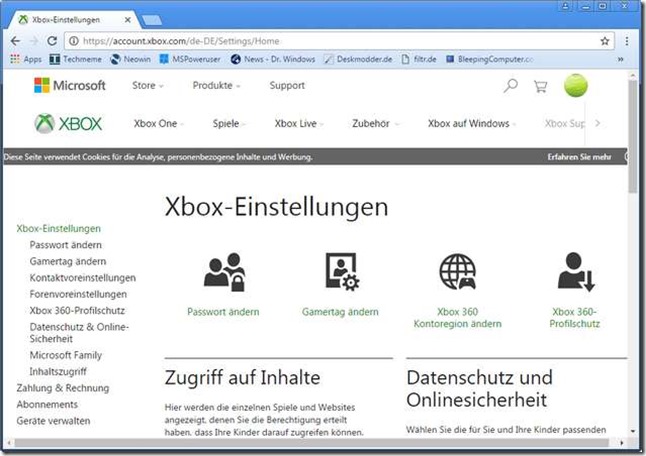This screenshot has height=456, width=646.
Task: Click green Xbox 360-Profilschutz link under icon
Action: (x=575, y=318)
